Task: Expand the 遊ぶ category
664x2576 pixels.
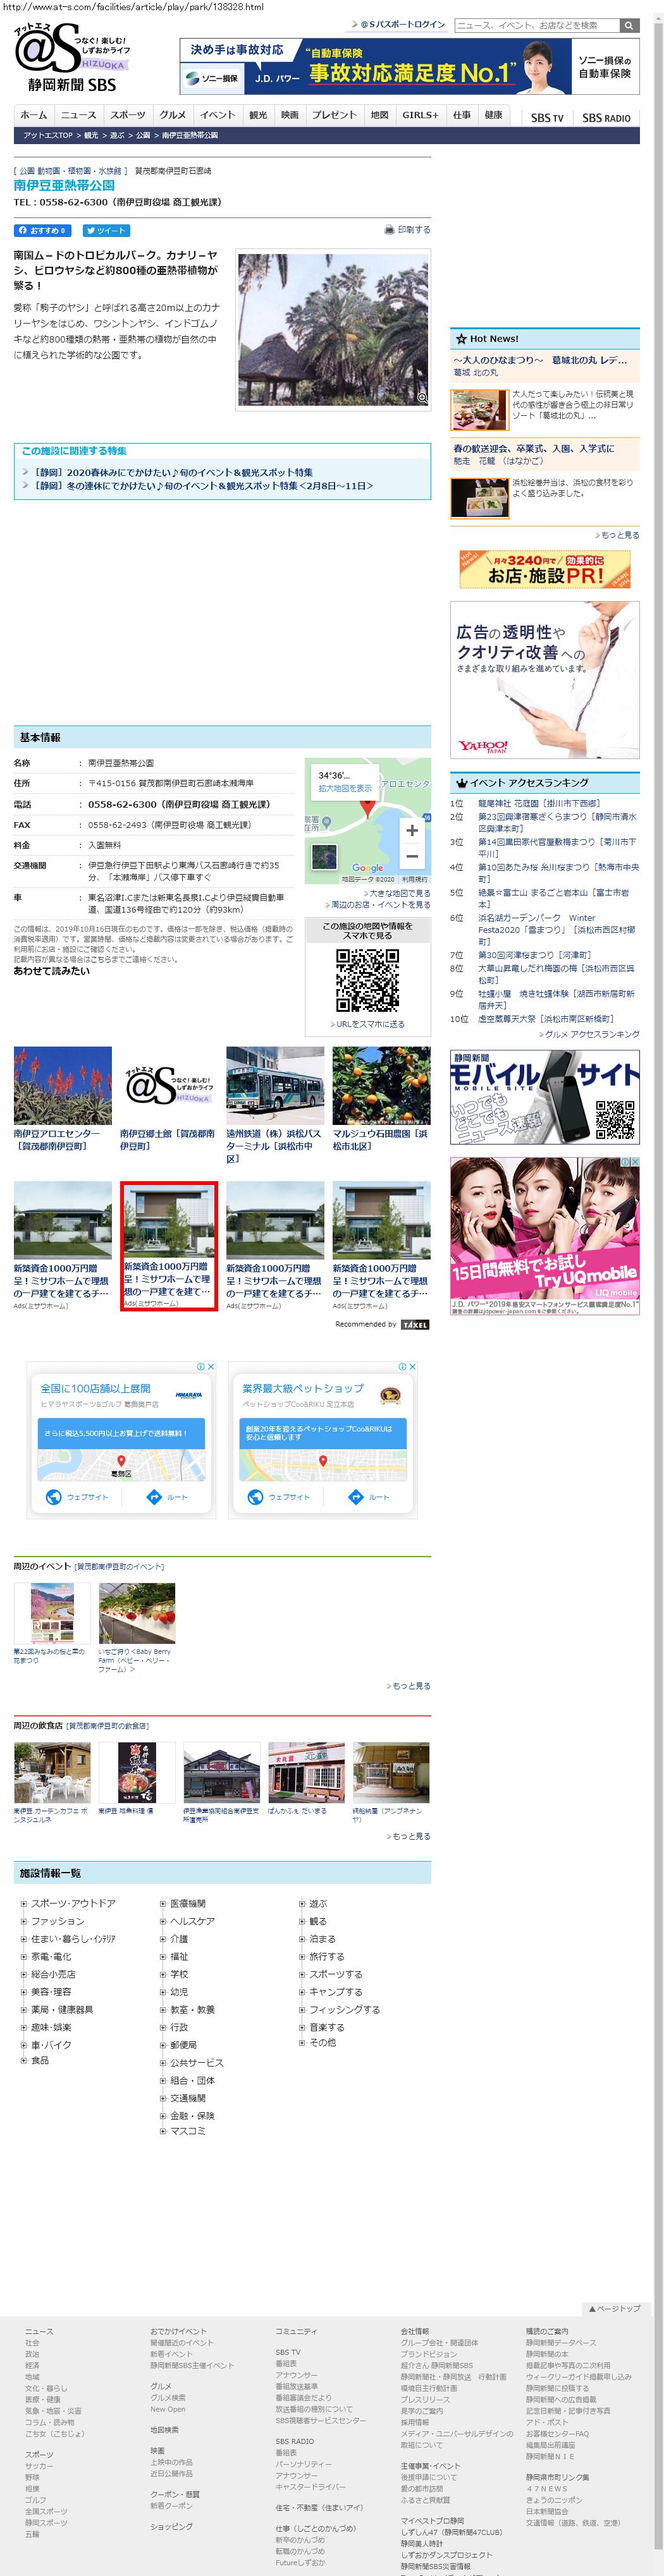Action: pos(302,1904)
